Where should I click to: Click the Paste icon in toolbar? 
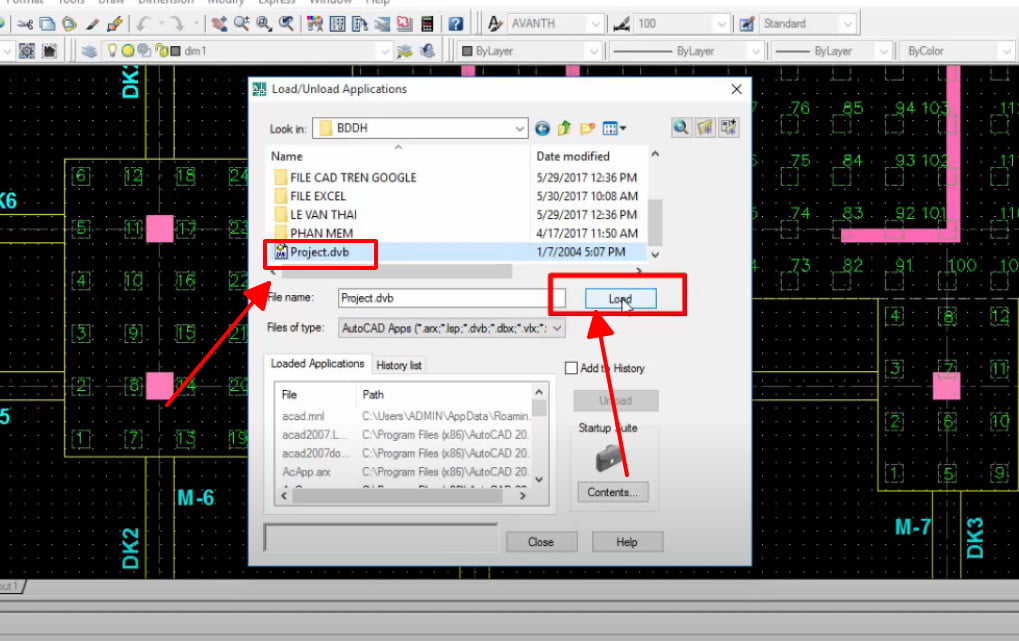[x=70, y=24]
